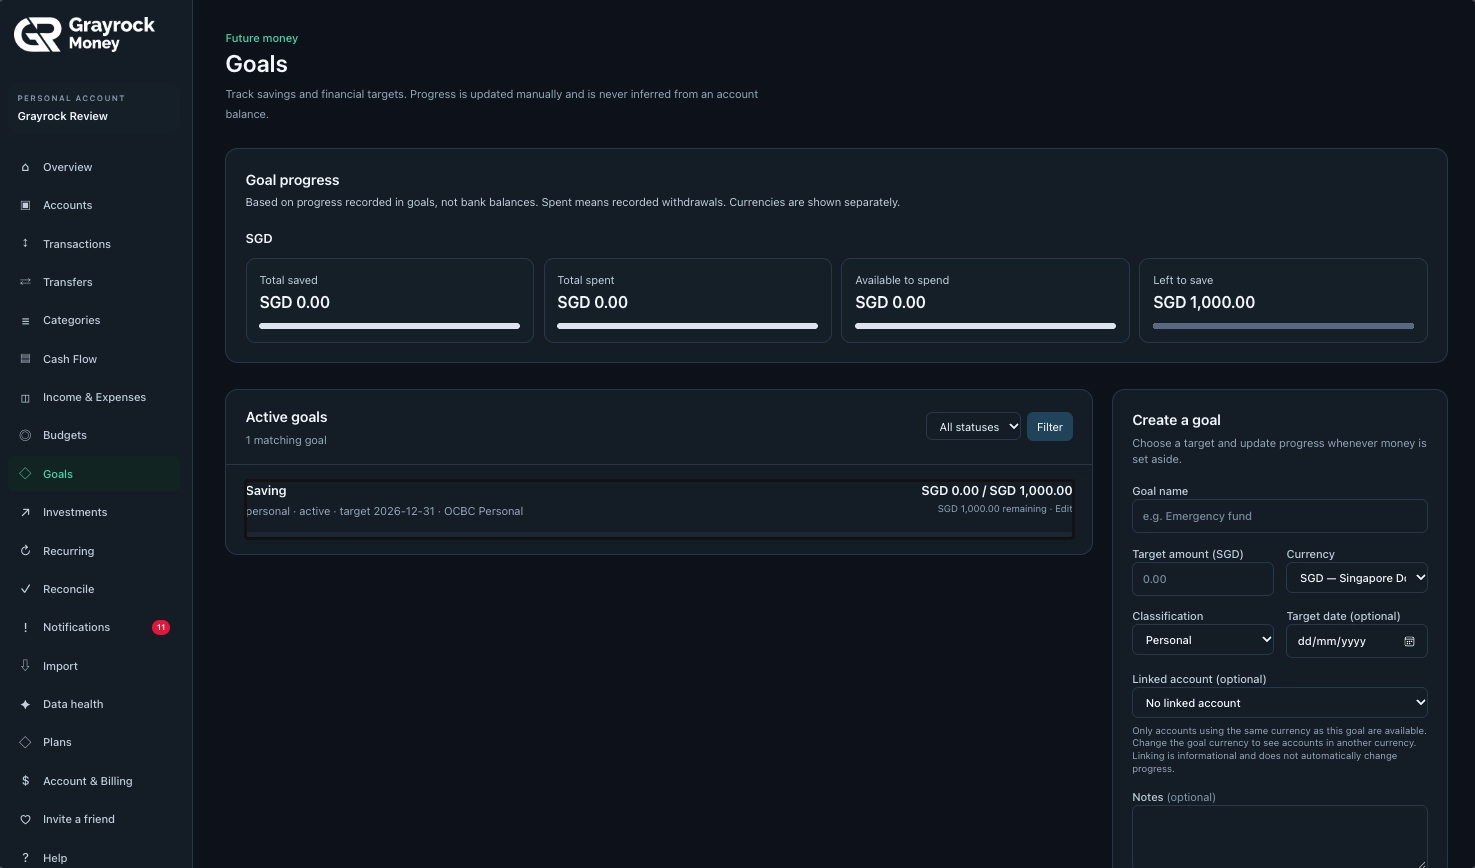
Task: Click the notifications badge showing 11
Action: point(161,627)
